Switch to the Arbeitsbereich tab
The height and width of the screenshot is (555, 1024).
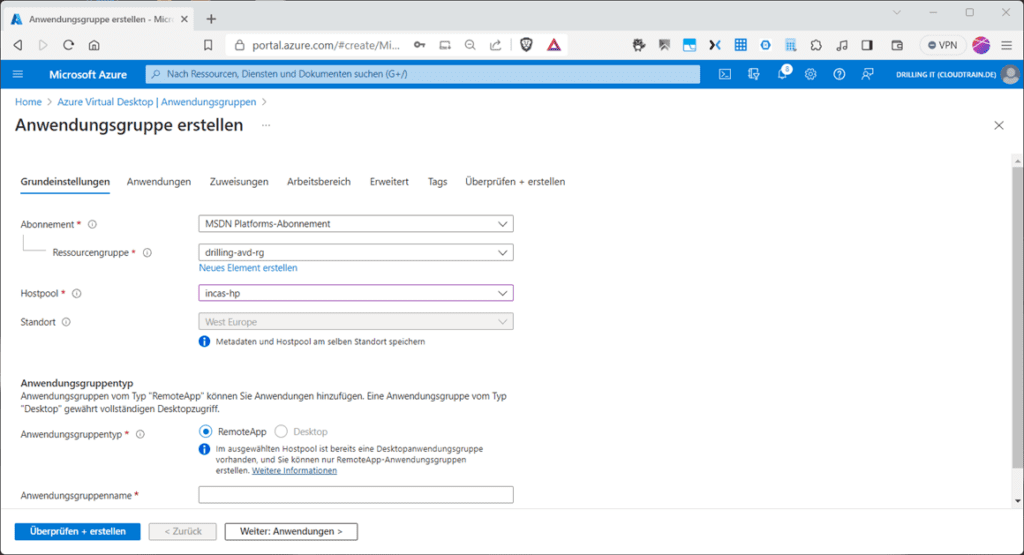pyautogui.click(x=319, y=182)
